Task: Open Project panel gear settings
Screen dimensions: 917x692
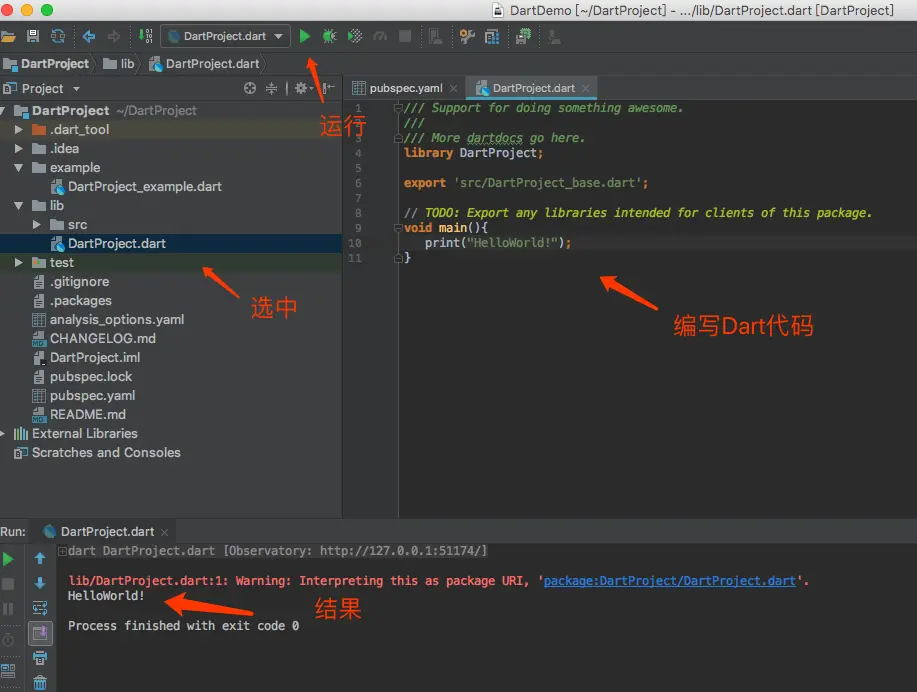Action: 303,88
